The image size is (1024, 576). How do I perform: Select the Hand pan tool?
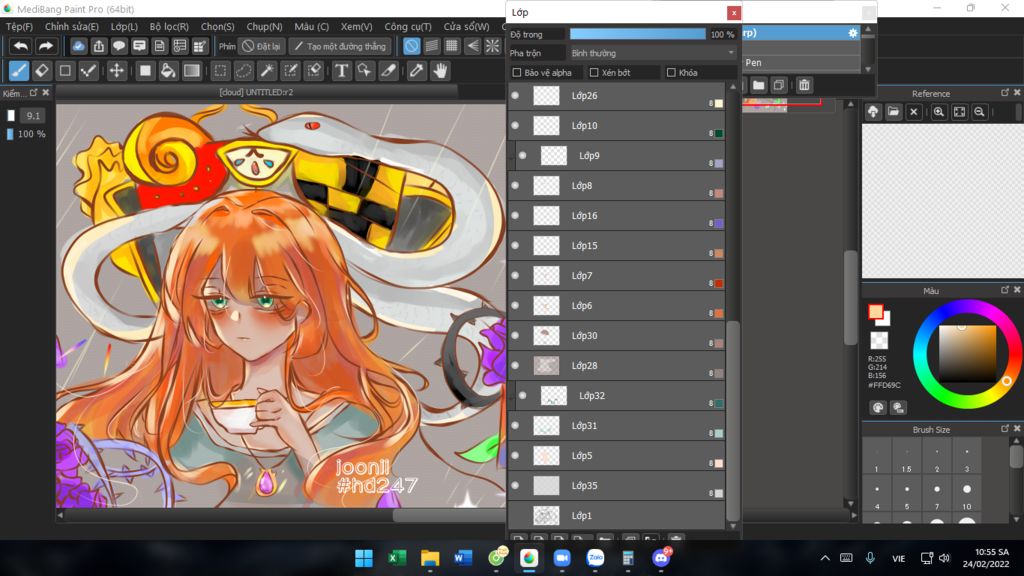[441, 71]
